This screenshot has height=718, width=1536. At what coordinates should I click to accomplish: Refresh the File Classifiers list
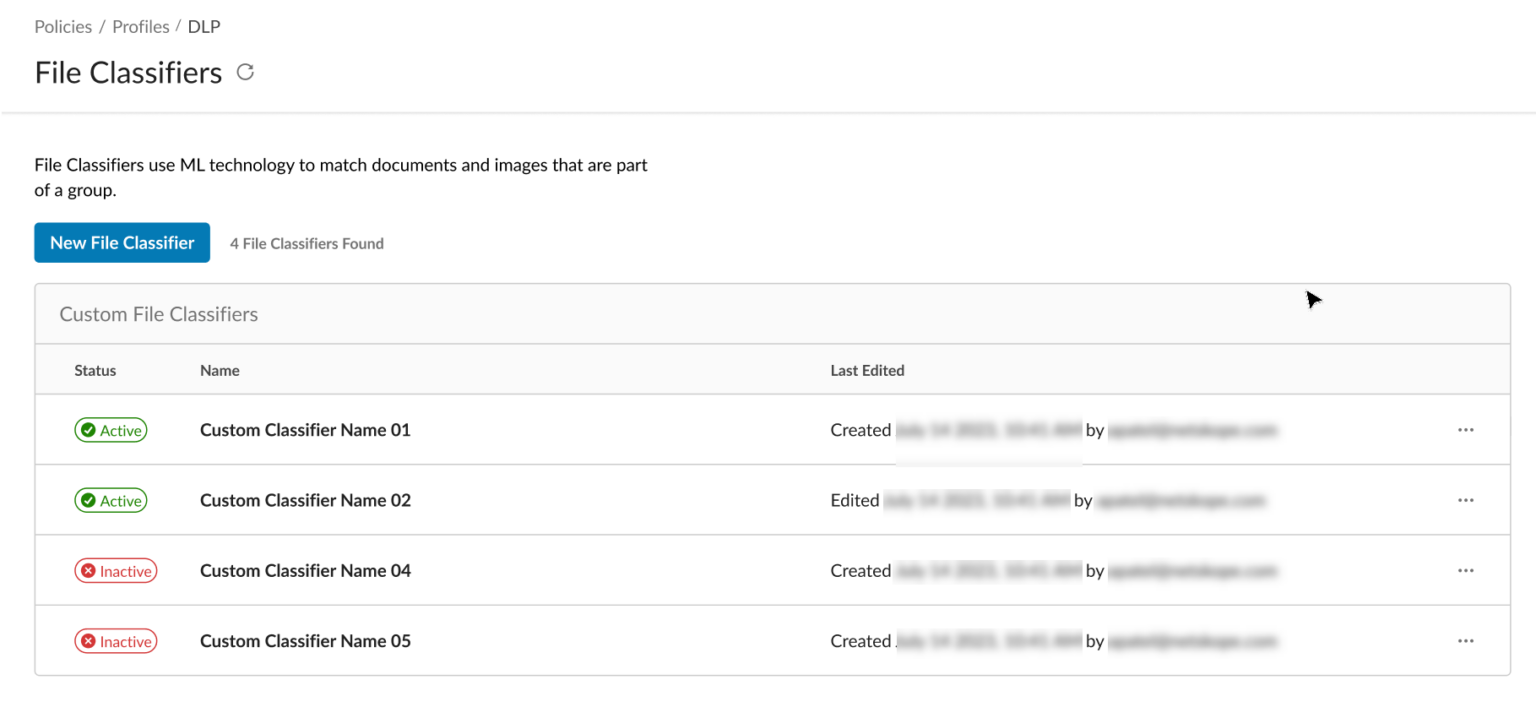[245, 72]
